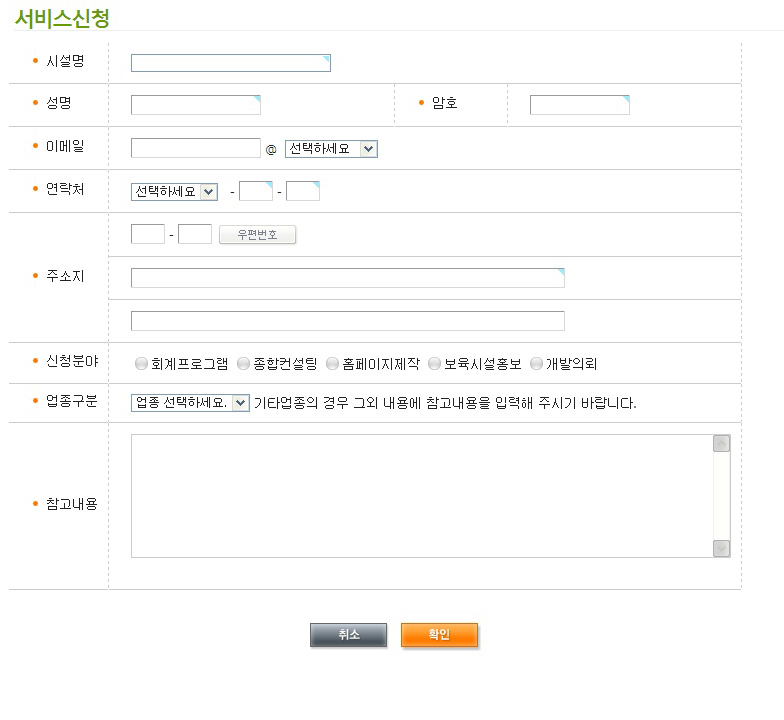784x720 pixels.
Task: Click the first postal code box
Action: (148, 235)
